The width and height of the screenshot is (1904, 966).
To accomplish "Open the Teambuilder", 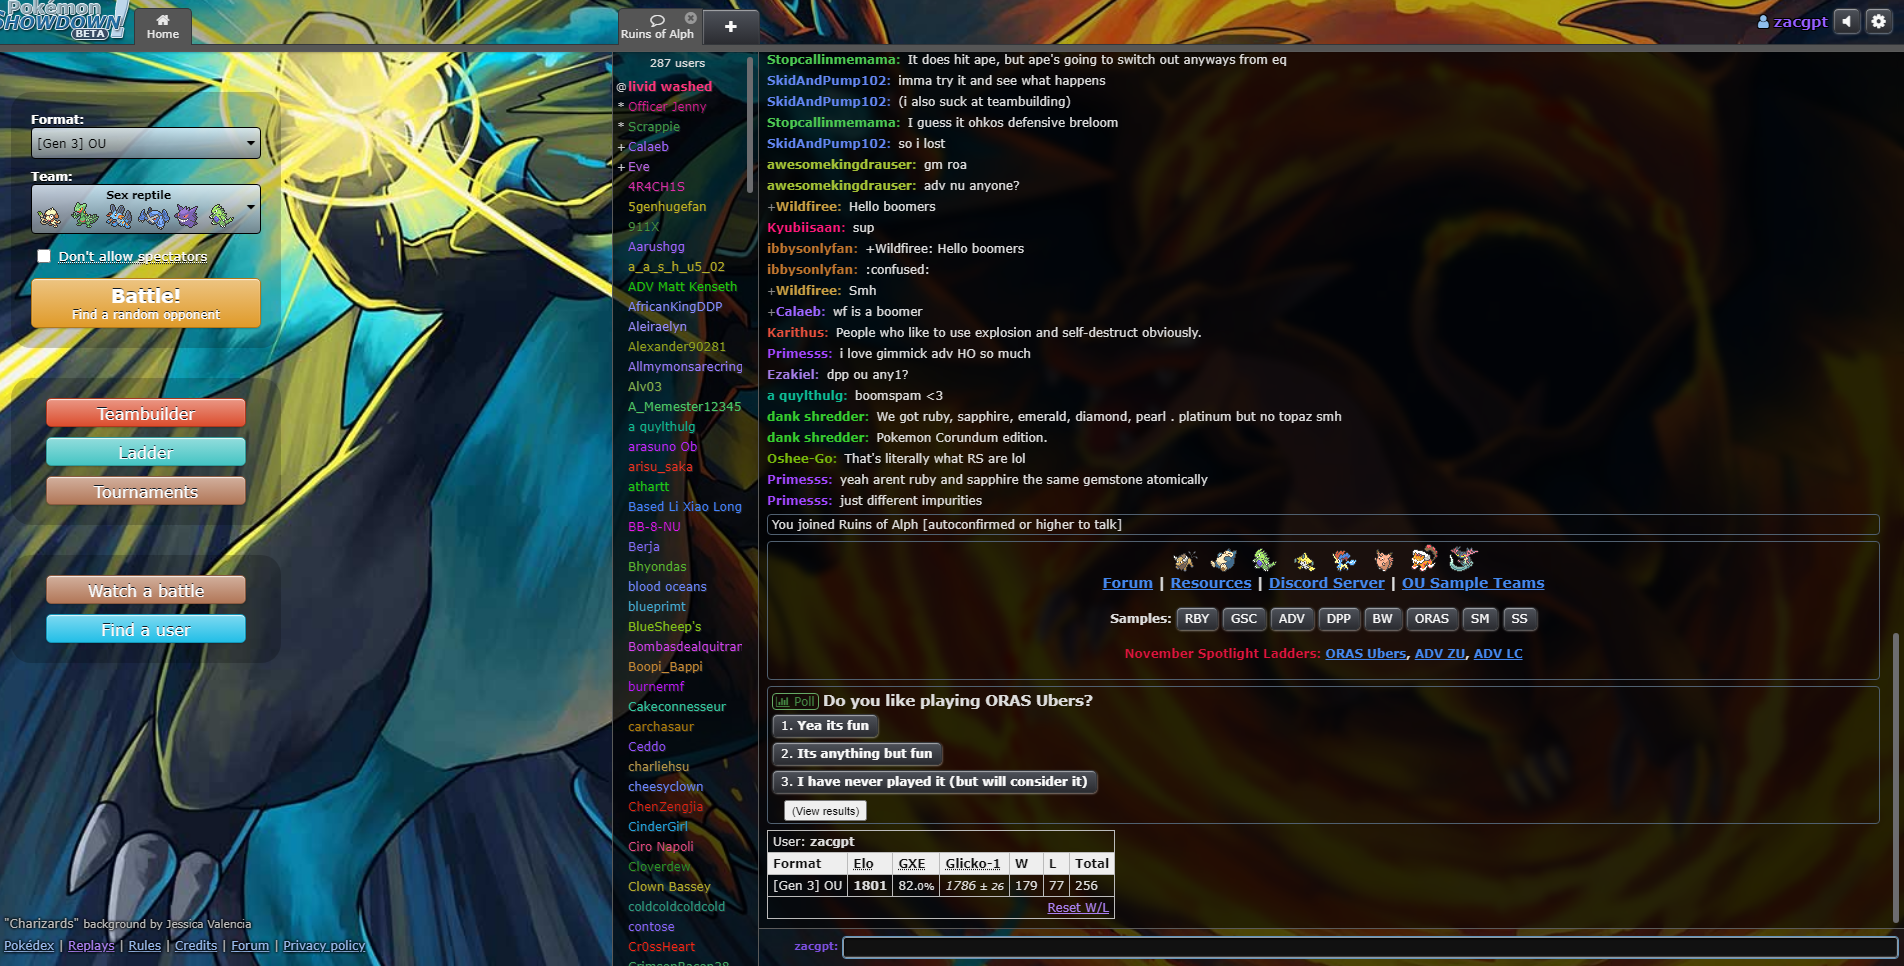I will click(146, 413).
